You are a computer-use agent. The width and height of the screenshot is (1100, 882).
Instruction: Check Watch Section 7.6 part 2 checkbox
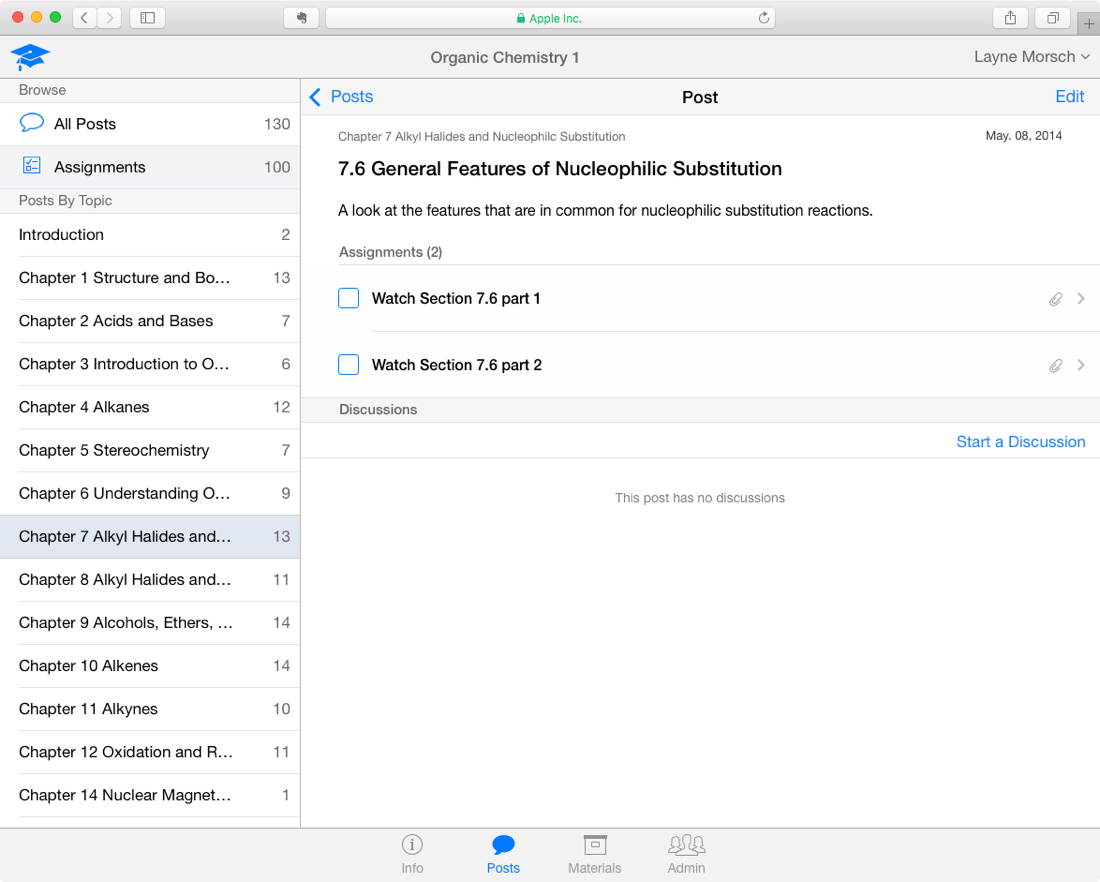click(348, 365)
